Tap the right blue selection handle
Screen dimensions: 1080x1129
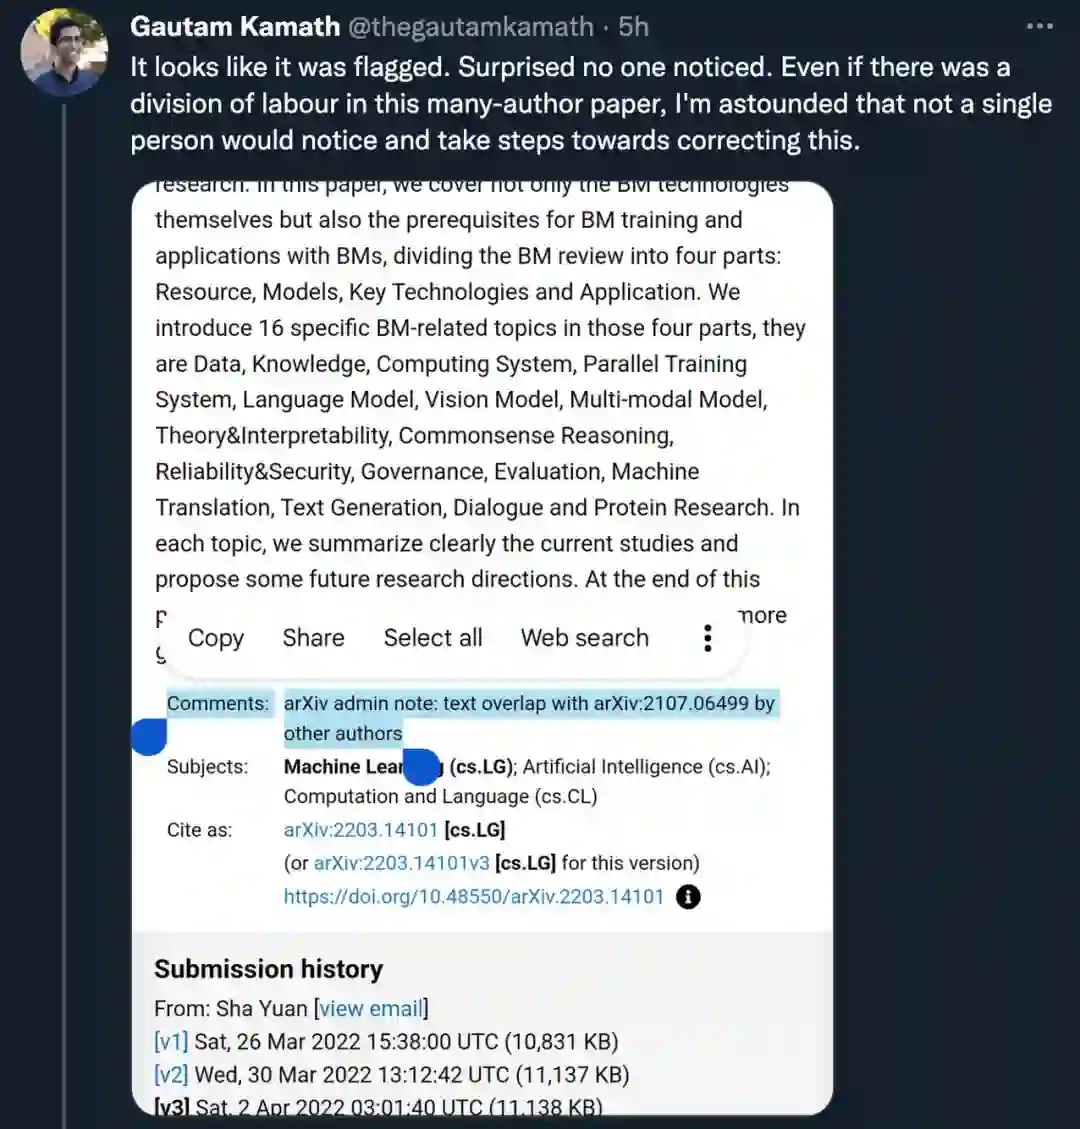tap(421, 766)
